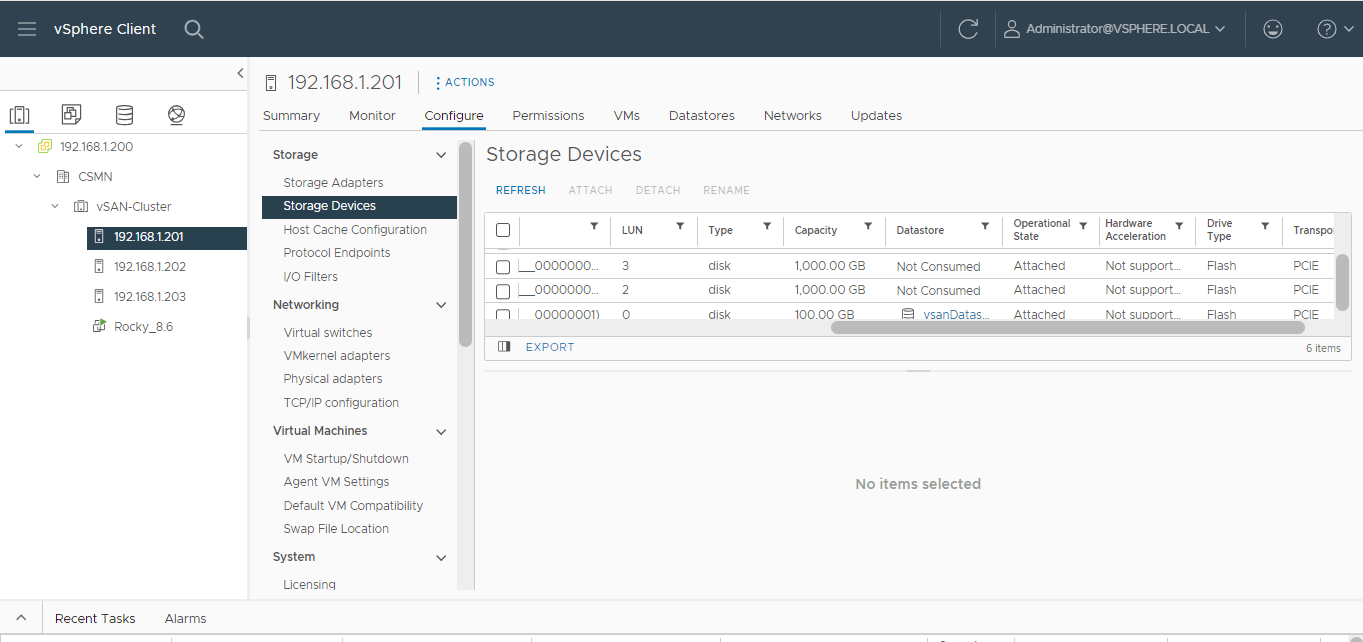Open the Datastores tab

coord(702,116)
